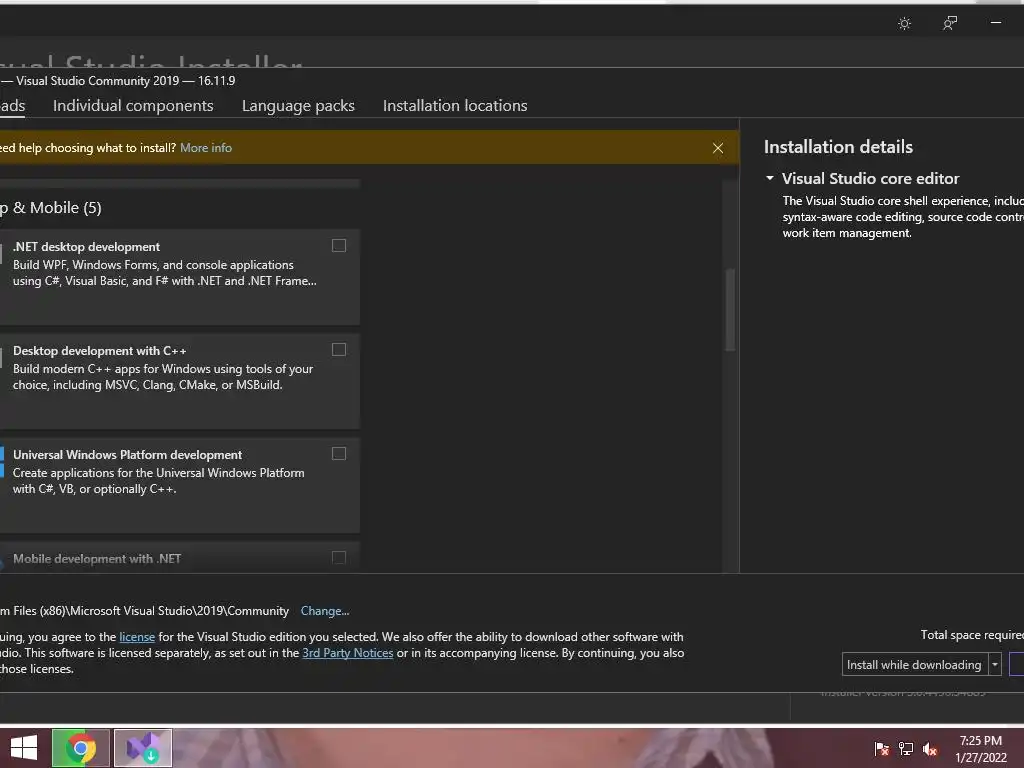Open the 3rd Party Notices link
Viewport: 1024px width, 768px height.
pos(347,653)
